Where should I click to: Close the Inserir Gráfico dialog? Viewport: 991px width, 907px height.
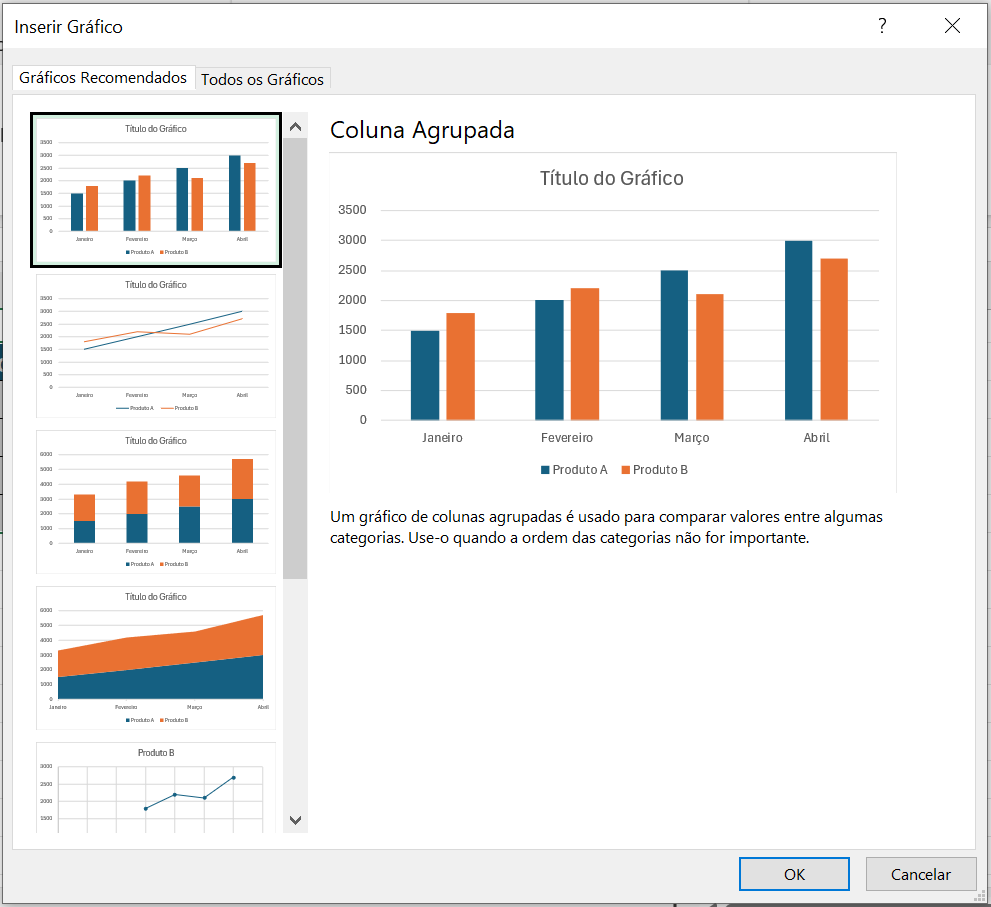952,26
